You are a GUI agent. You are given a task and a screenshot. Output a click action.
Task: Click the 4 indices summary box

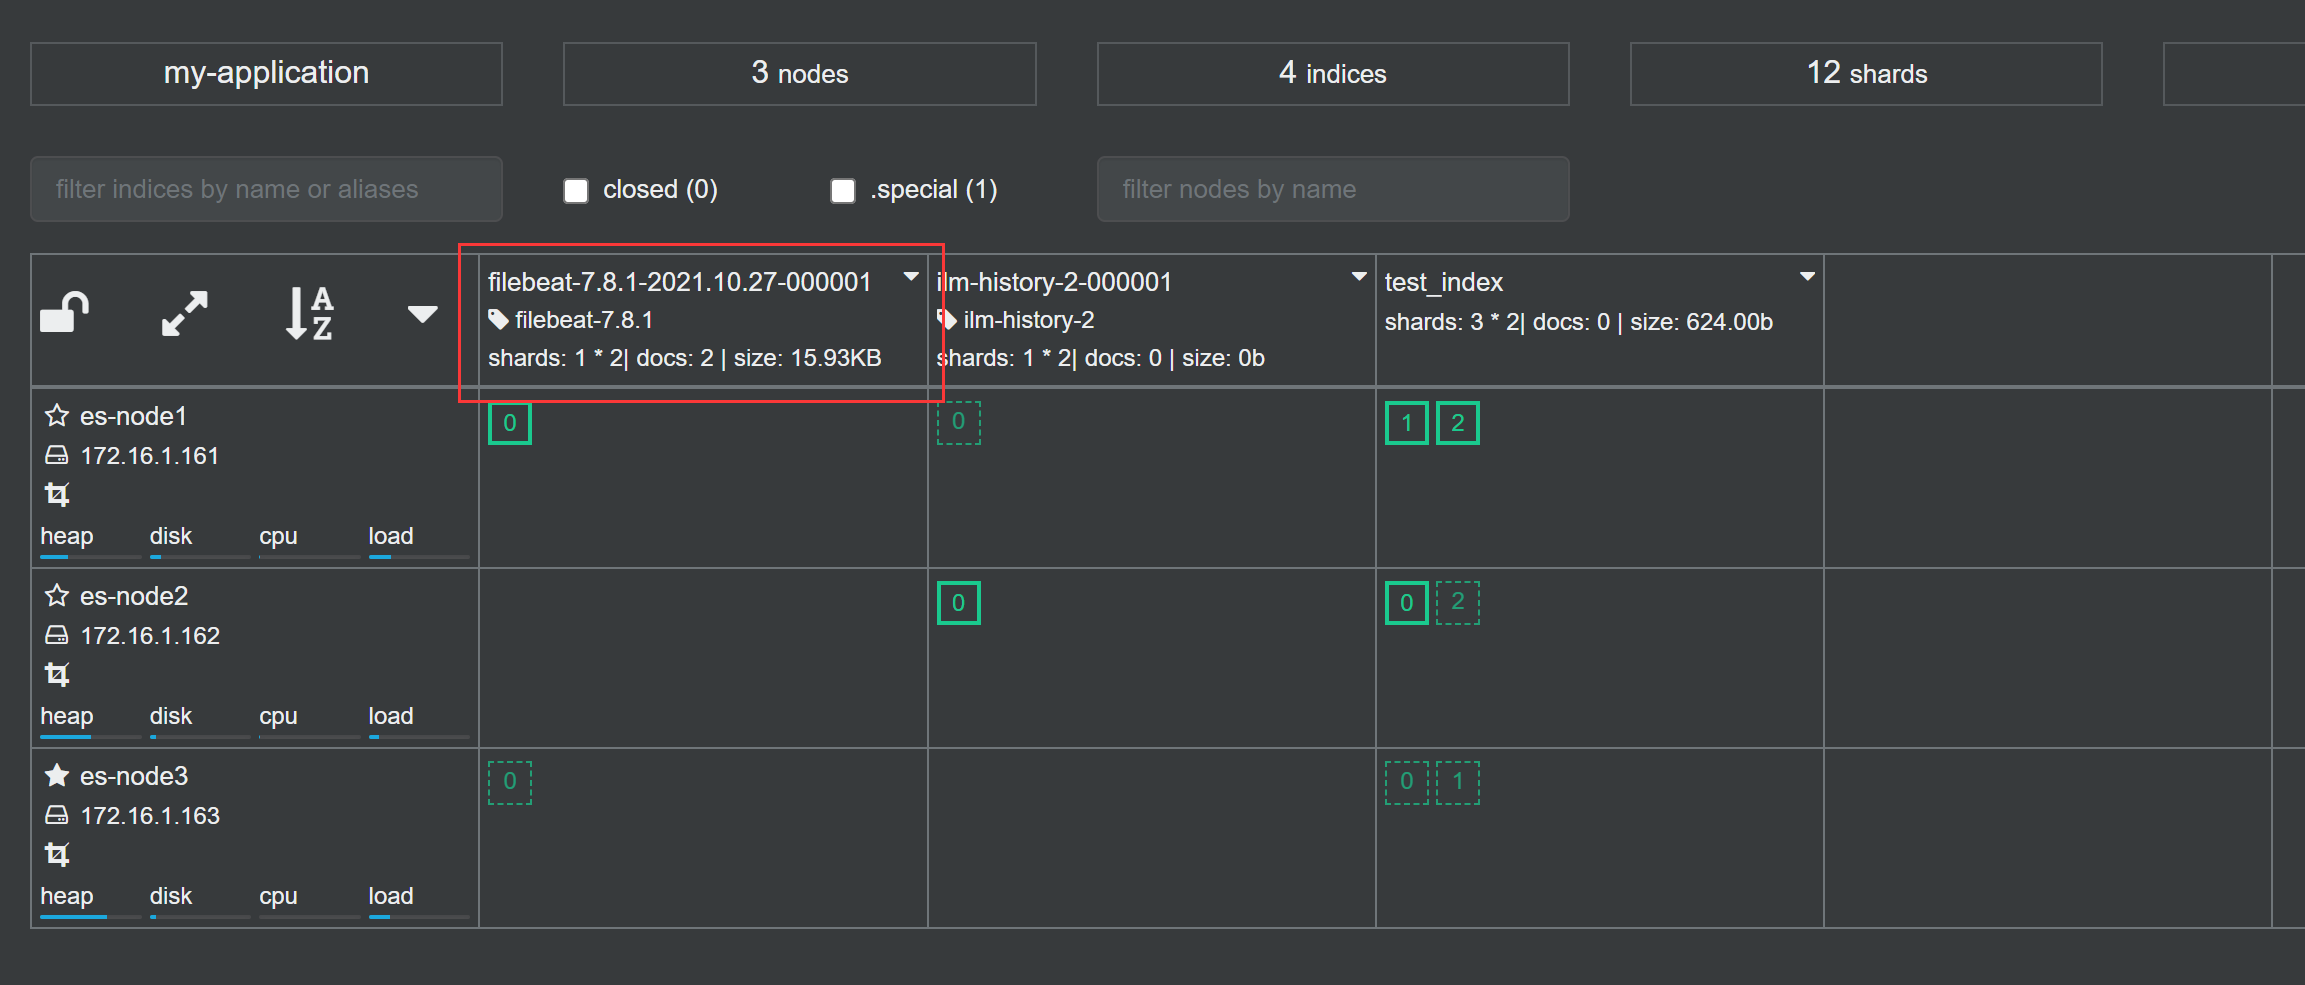pyautogui.click(x=1333, y=74)
